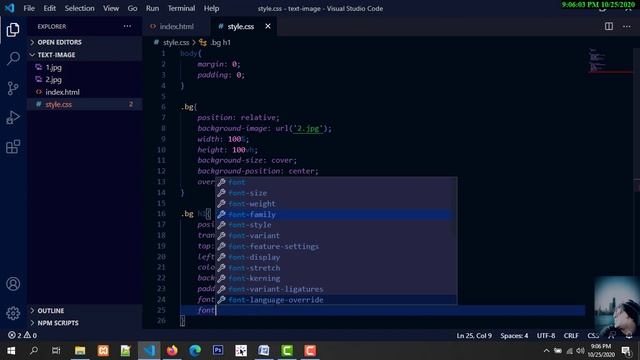Image resolution: width=640 pixels, height=360 pixels.
Task: Pick the highlighted font-family suggestion
Action: [x=336, y=214]
